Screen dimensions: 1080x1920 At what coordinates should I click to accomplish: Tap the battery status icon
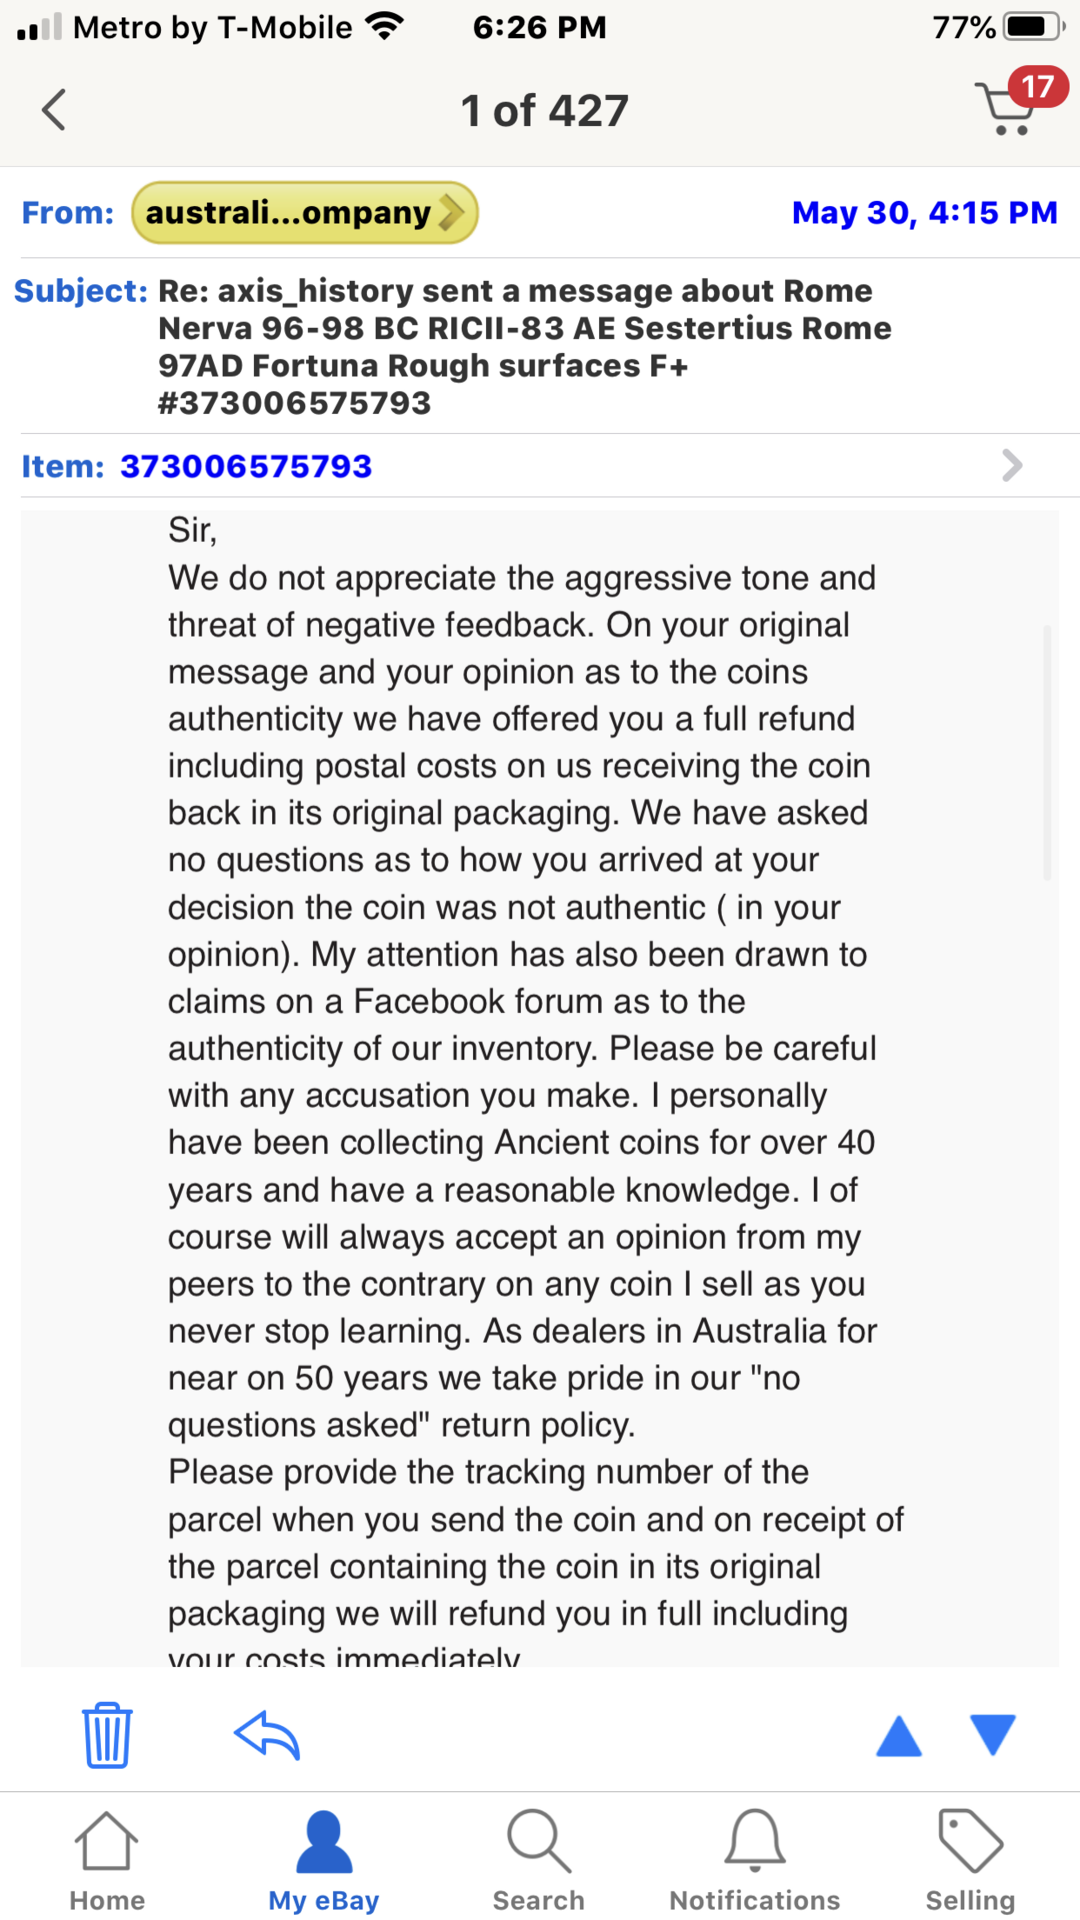pyautogui.click(x=1034, y=27)
